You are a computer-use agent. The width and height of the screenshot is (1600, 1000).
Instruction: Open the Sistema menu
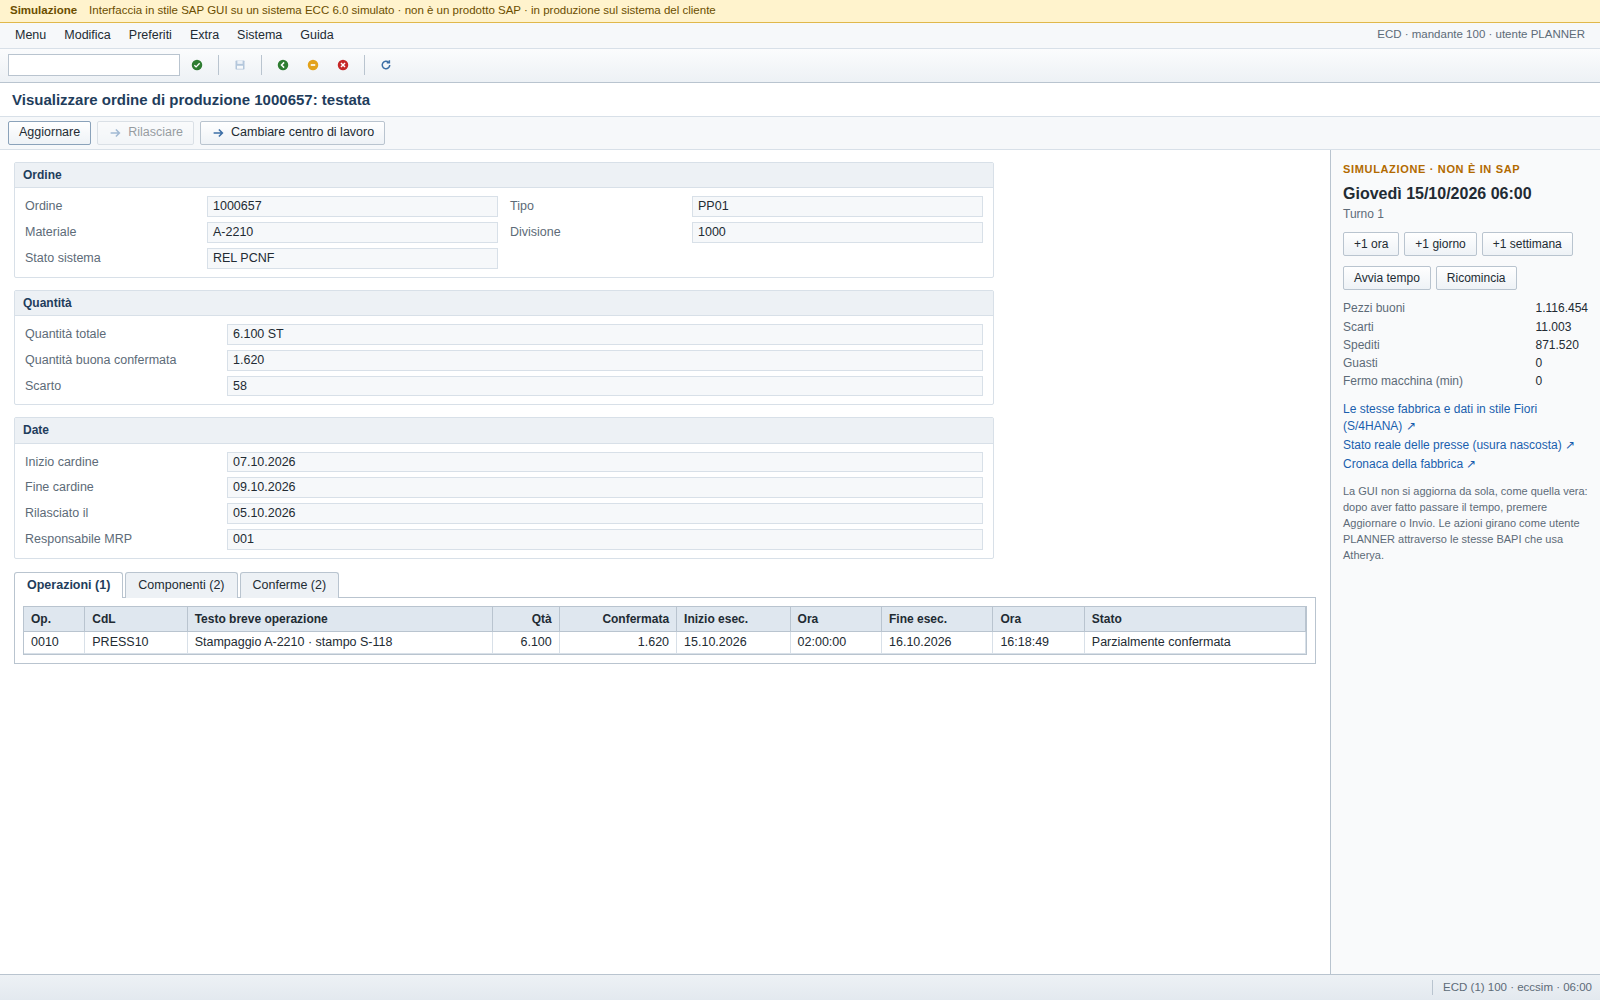[259, 35]
